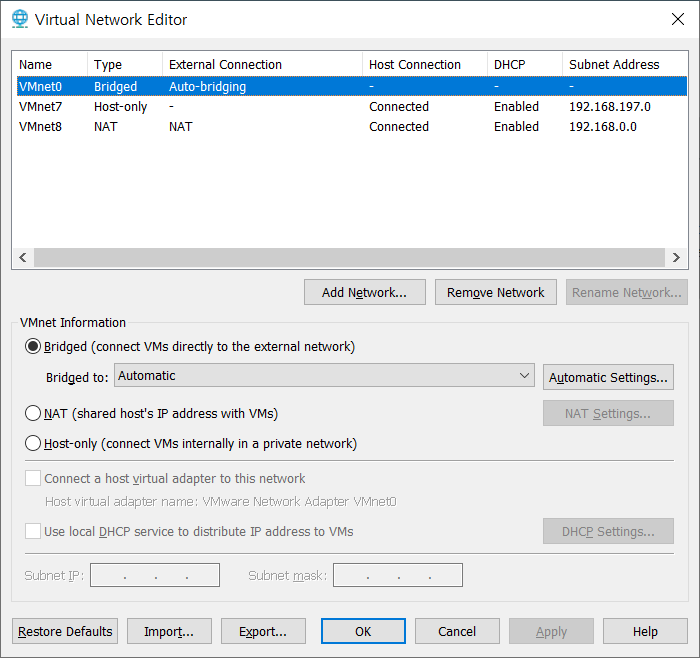The width and height of the screenshot is (700, 658).
Task: Click Connected cell in VMnet7 row
Action: 399,106
